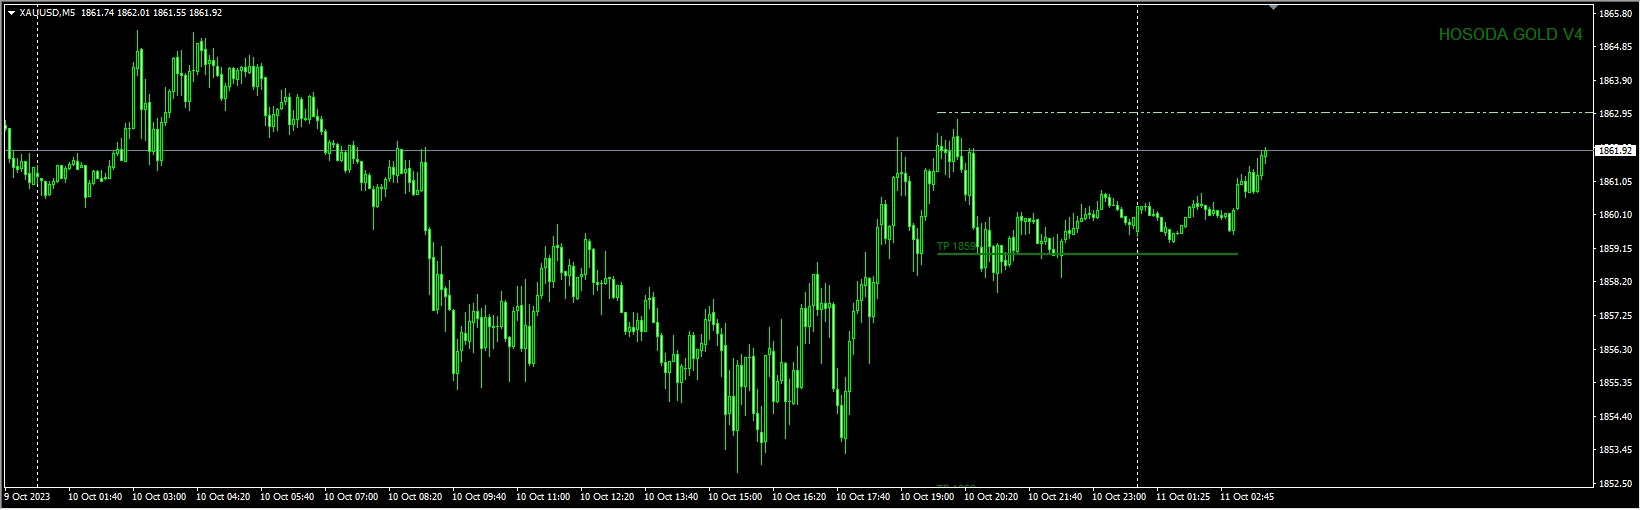Click the current price tag 1861.92
Viewport: 1641px width, 510px height.
(1615, 151)
